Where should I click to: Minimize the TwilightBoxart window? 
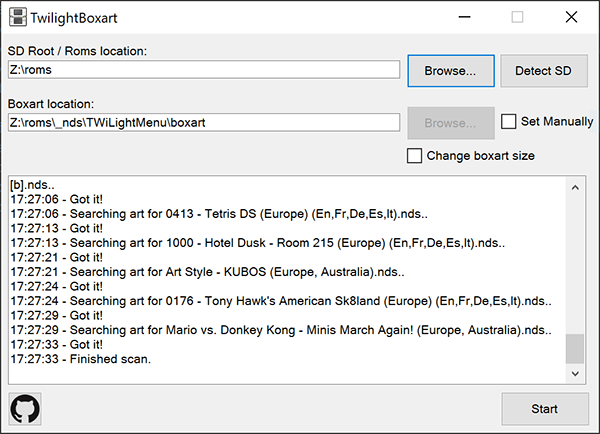pyautogui.click(x=464, y=17)
